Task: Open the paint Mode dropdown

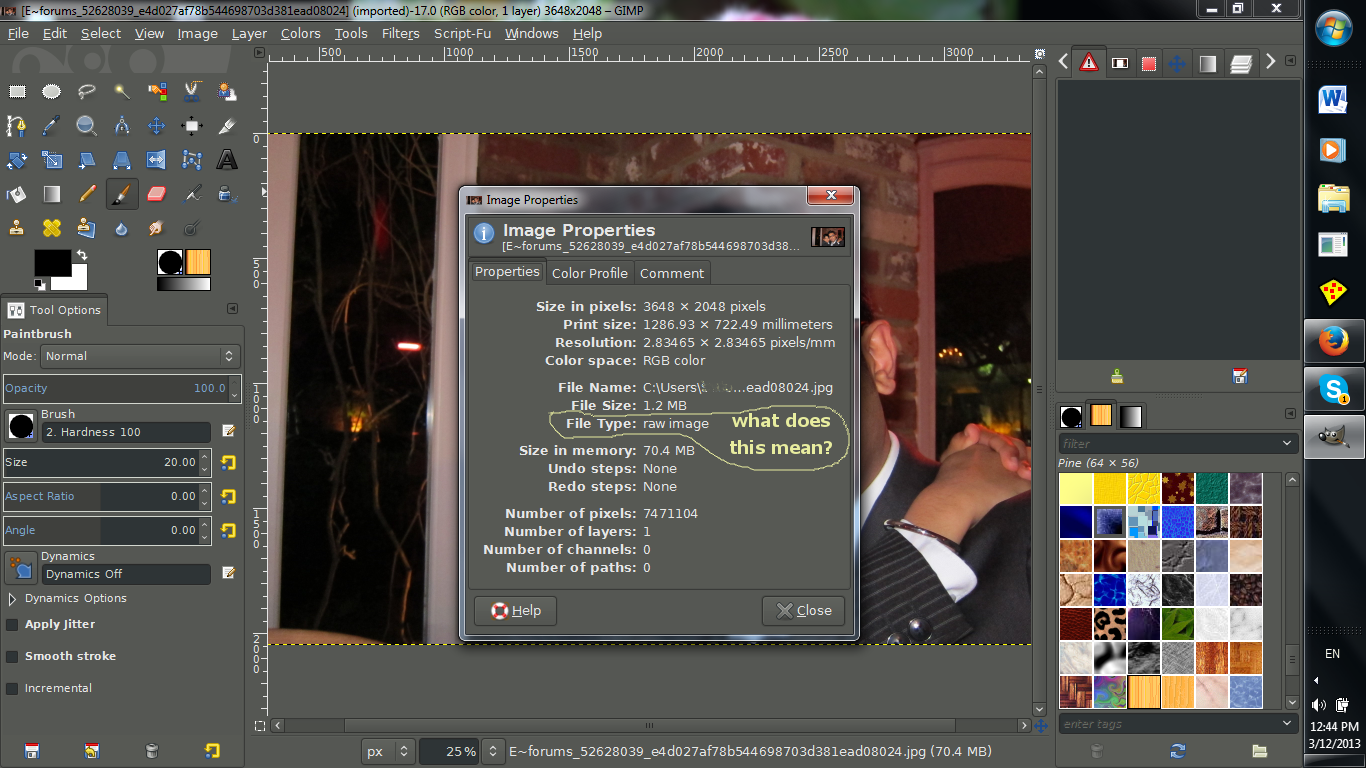Action: [140, 356]
